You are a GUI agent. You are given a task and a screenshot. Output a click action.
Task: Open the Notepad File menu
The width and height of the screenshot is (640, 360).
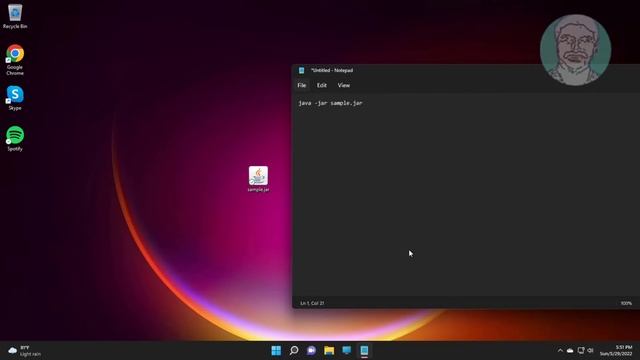coord(302,85)
